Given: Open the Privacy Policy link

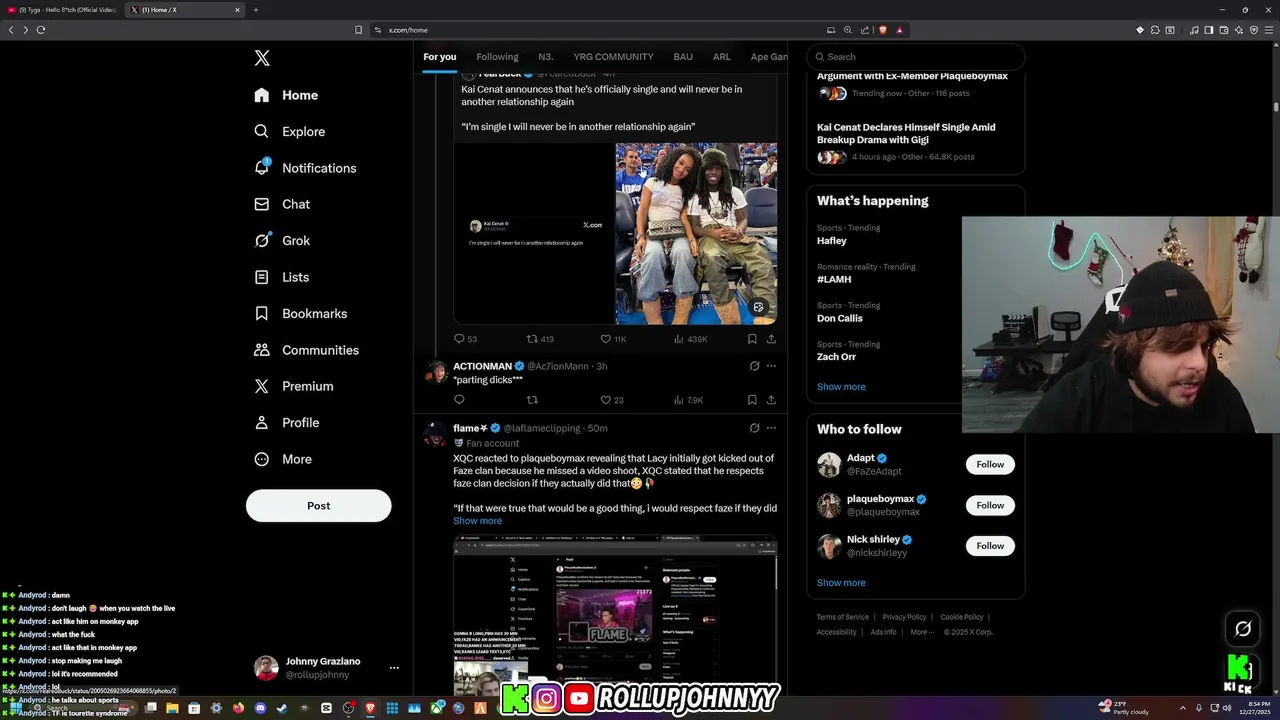Looking at the screenshot, I should pos(904,617).
